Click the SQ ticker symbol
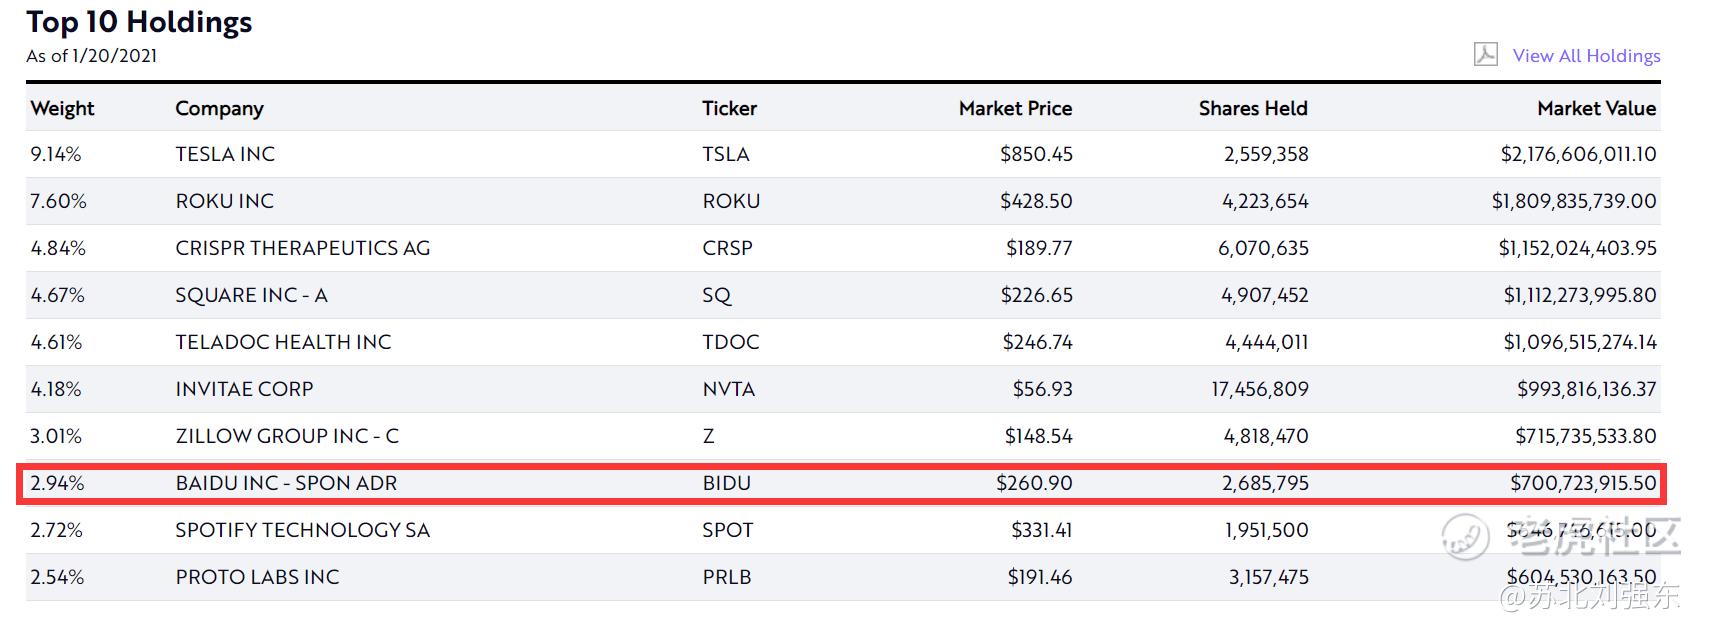The image size is (1715, 636). pyautogui.click(x=716, y=295)
